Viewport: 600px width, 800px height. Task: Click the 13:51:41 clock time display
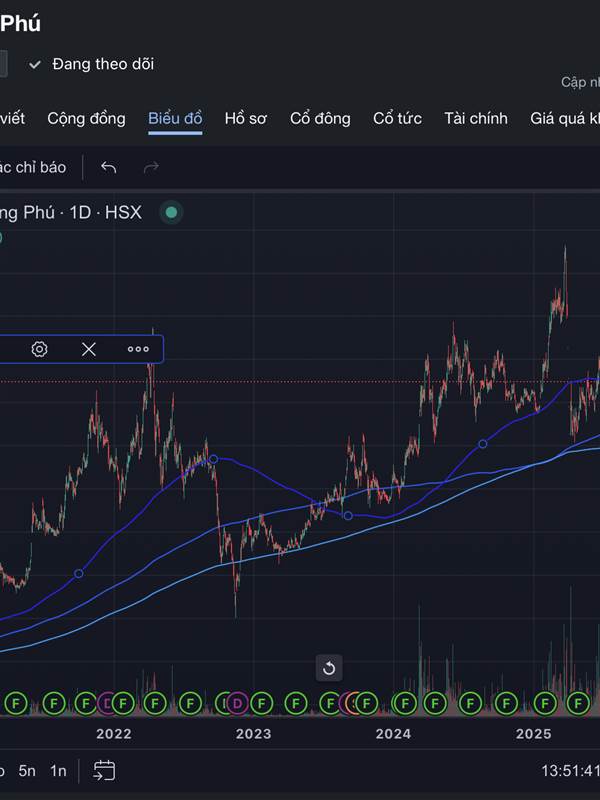[x=570, y=770]
